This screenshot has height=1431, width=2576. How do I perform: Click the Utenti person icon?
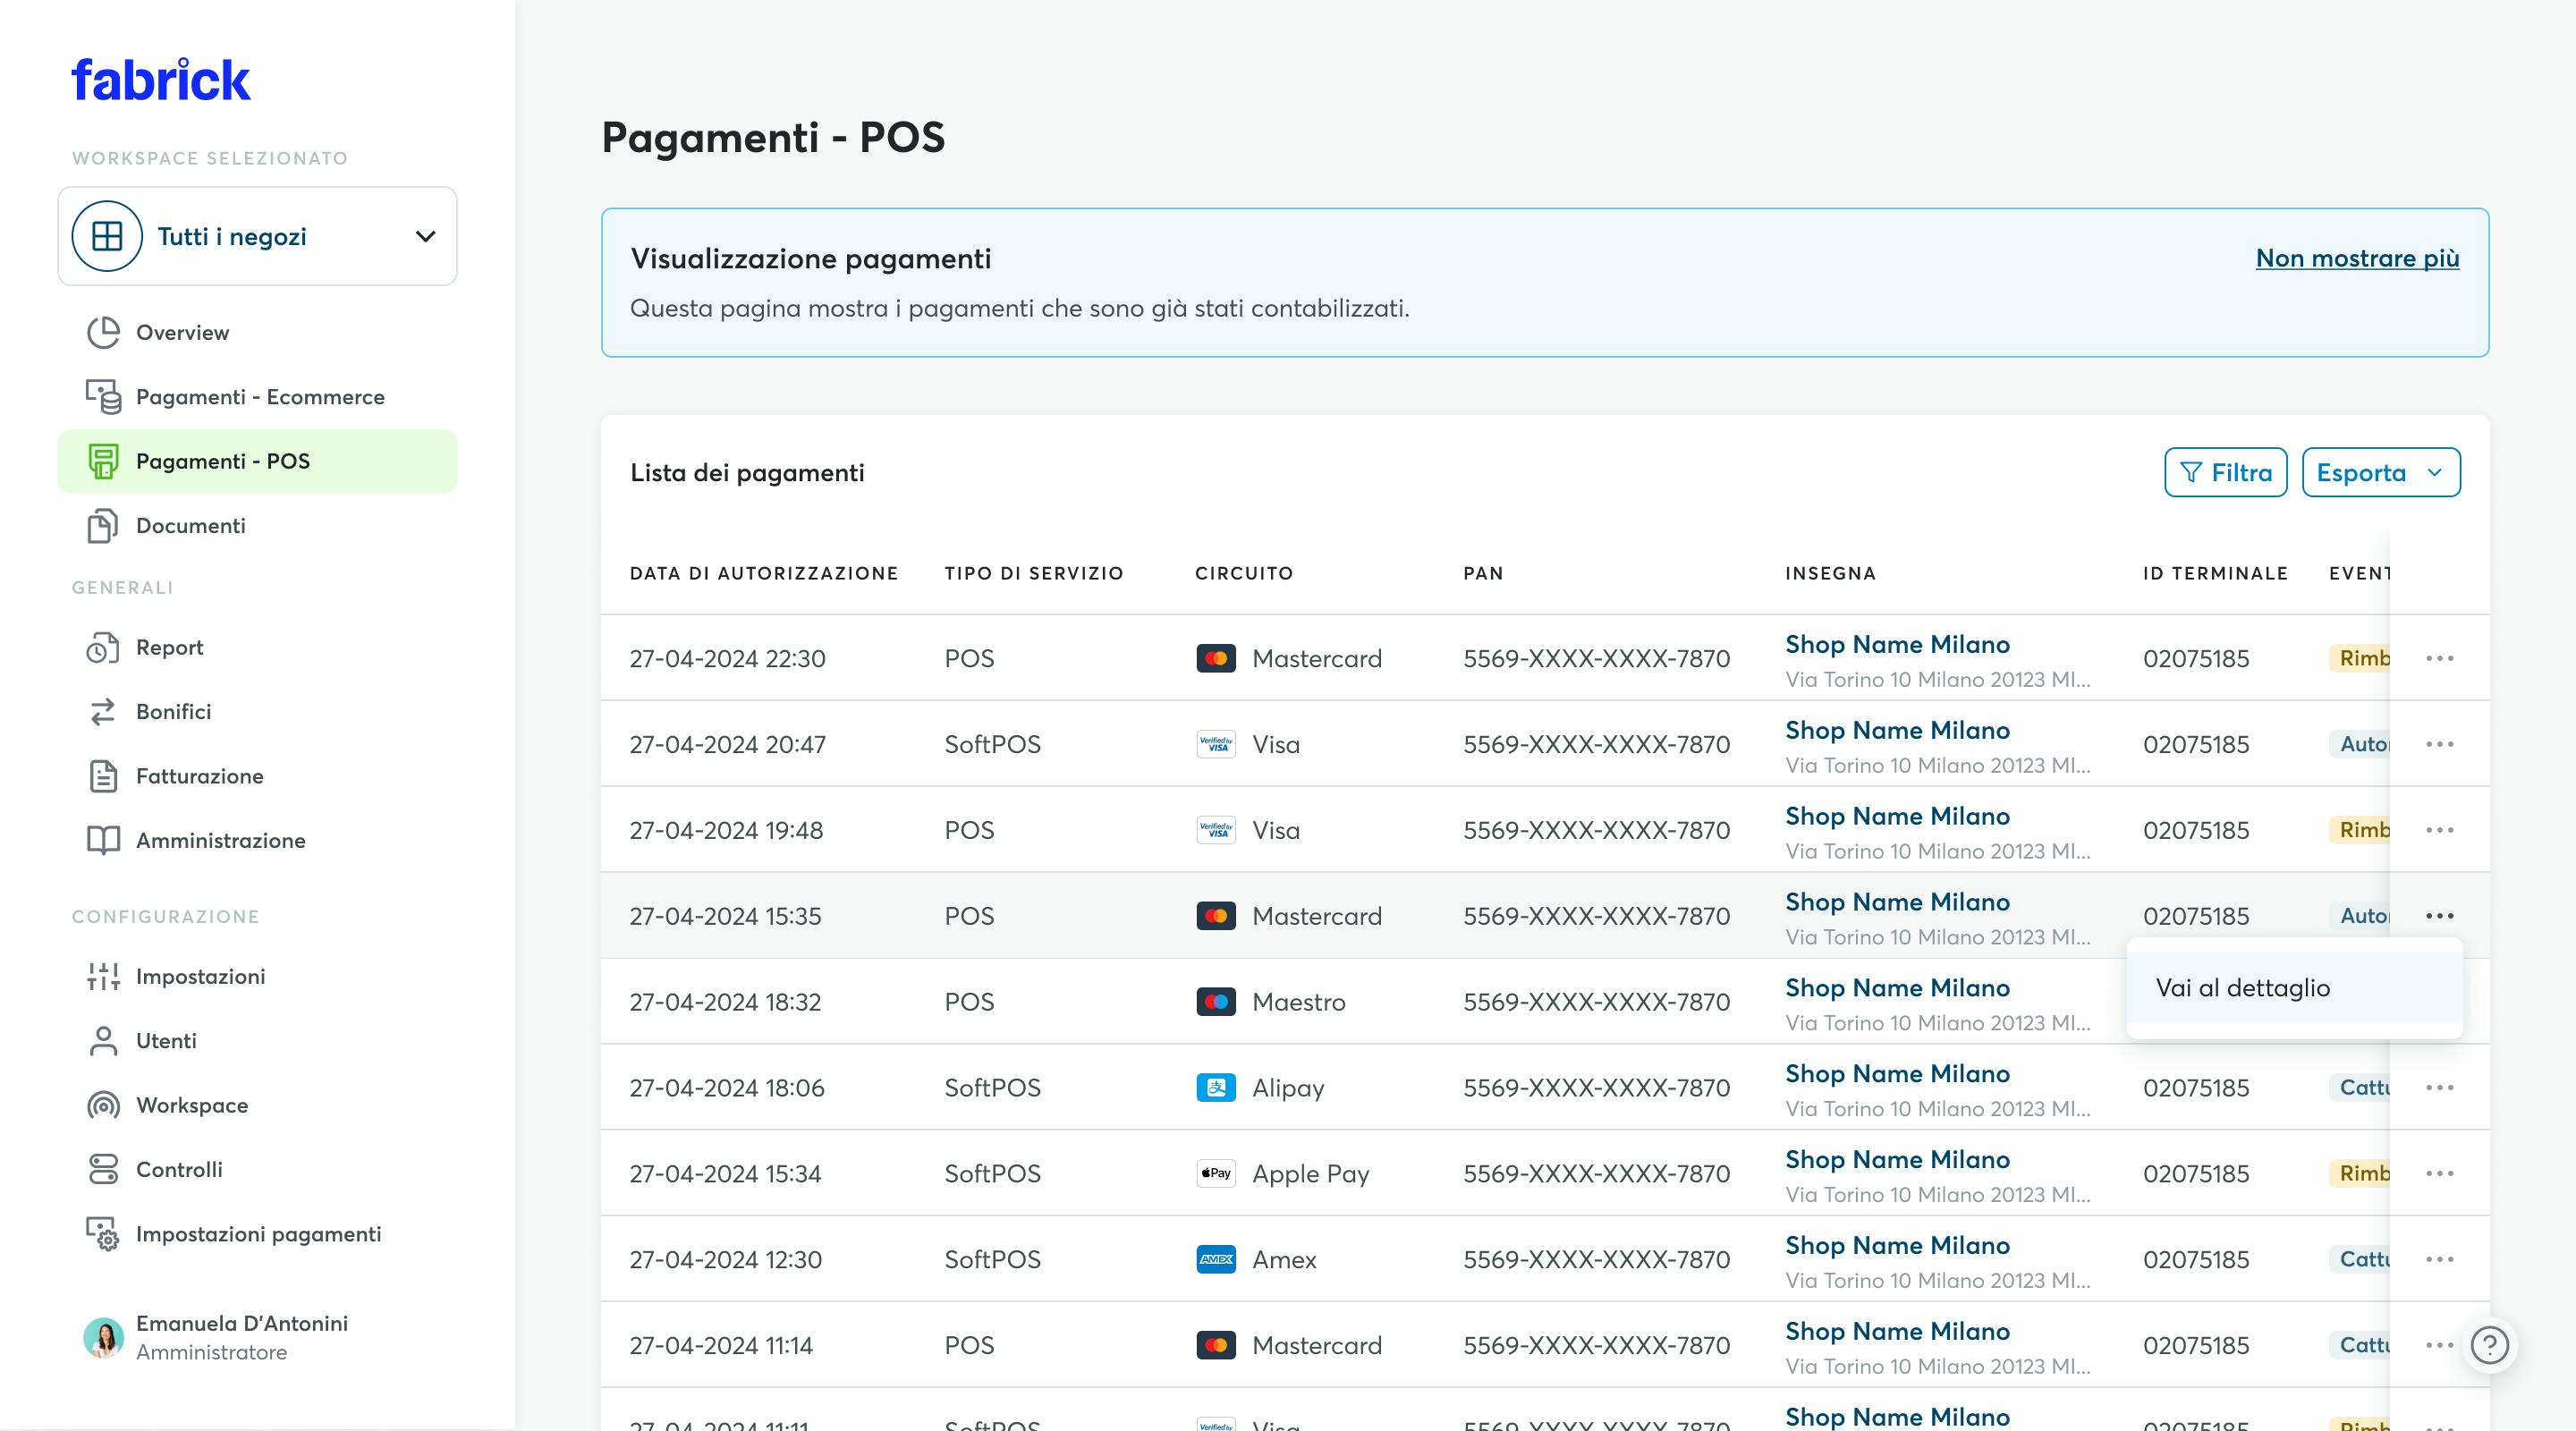pyautogui.click(x=103, y=1041)
